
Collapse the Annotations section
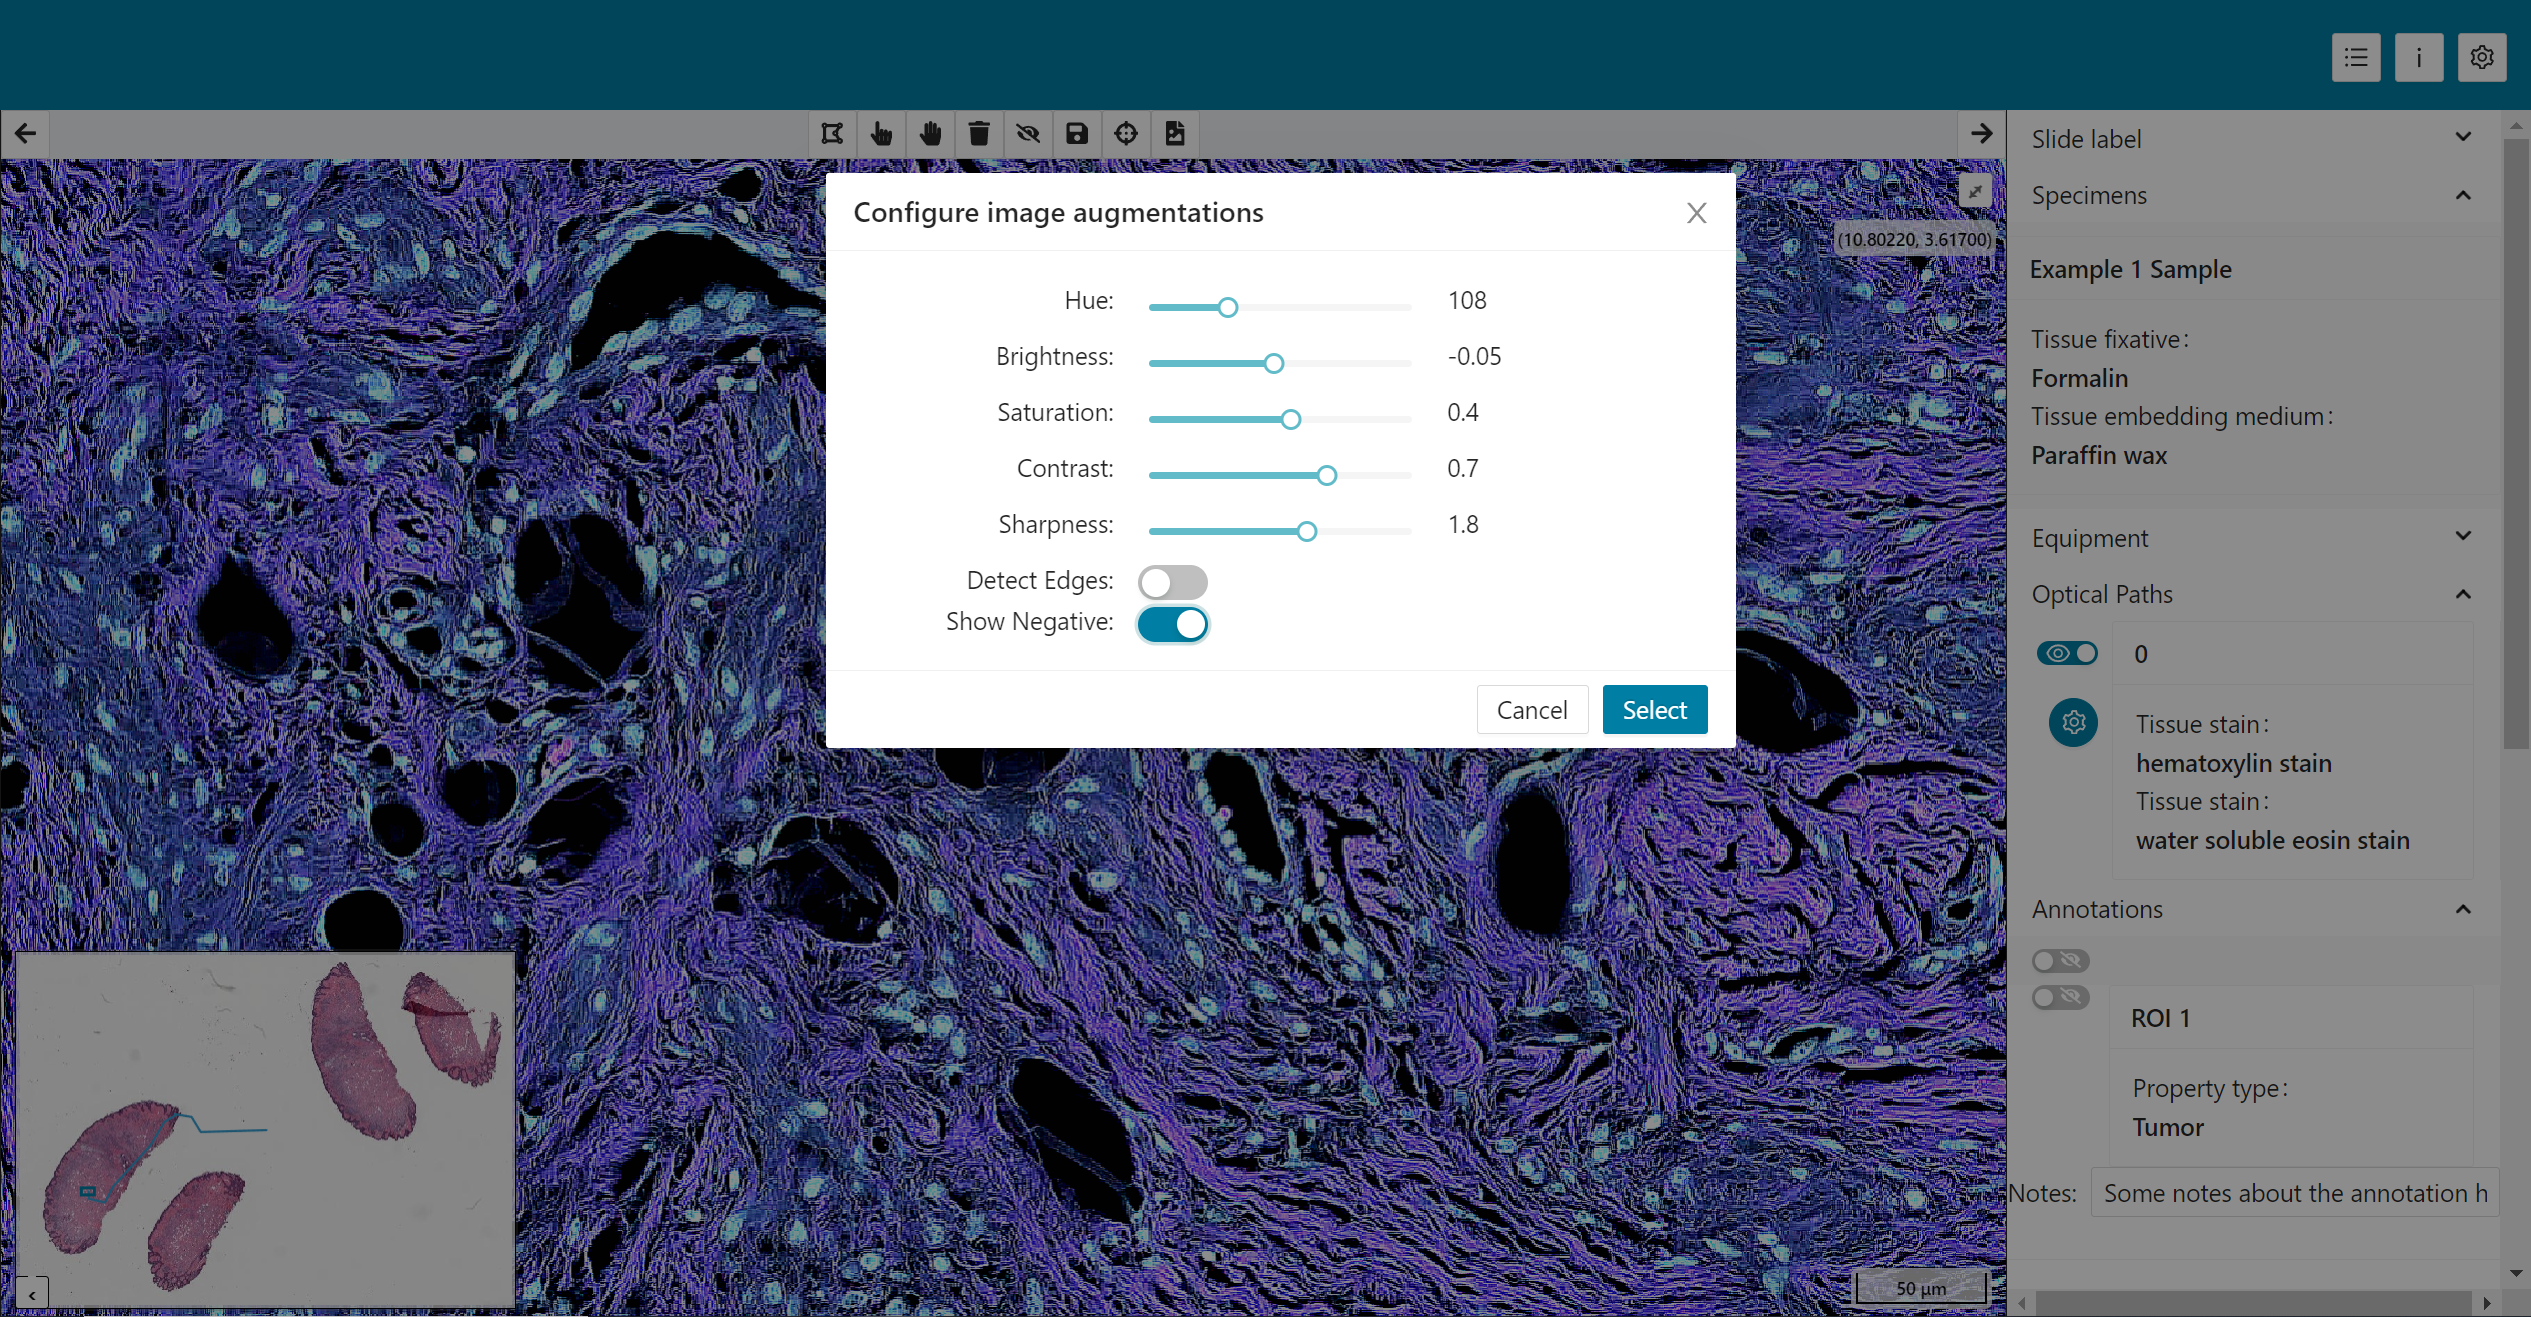pos(2463,909)
